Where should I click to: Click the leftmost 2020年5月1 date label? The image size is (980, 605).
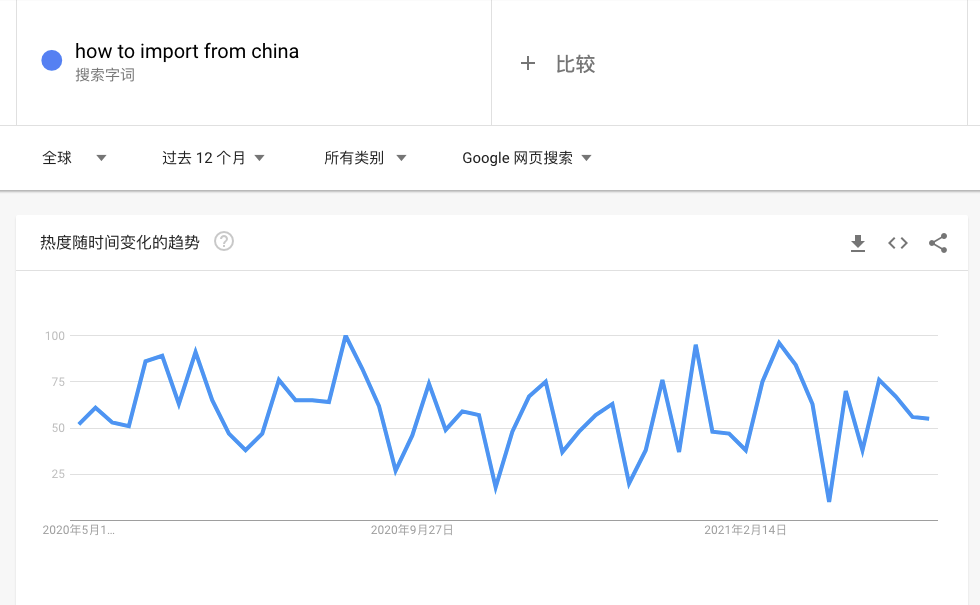click(x=80, y=530)
